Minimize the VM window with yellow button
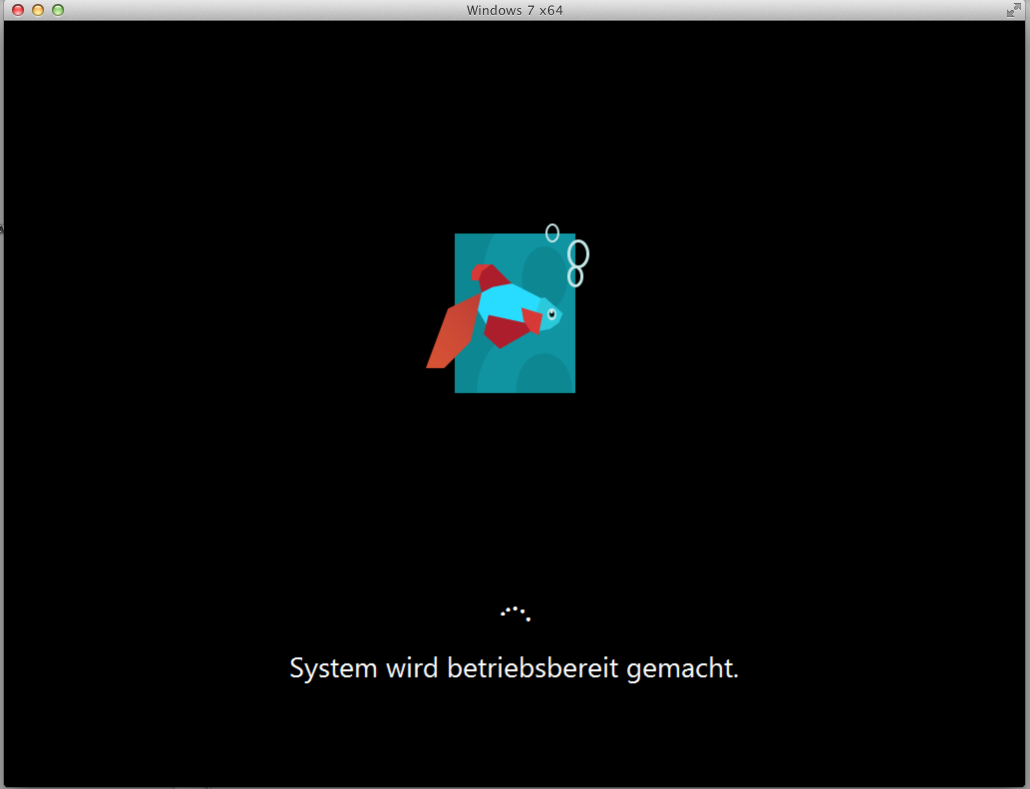The width and height of the screenshot is (1030, 789). [38, 10]
